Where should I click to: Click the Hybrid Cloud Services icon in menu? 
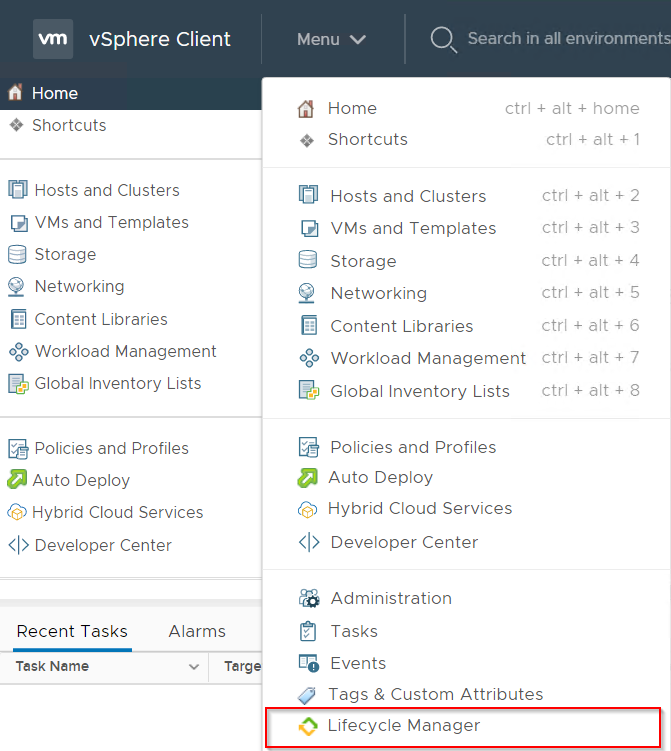pos(308,509)
